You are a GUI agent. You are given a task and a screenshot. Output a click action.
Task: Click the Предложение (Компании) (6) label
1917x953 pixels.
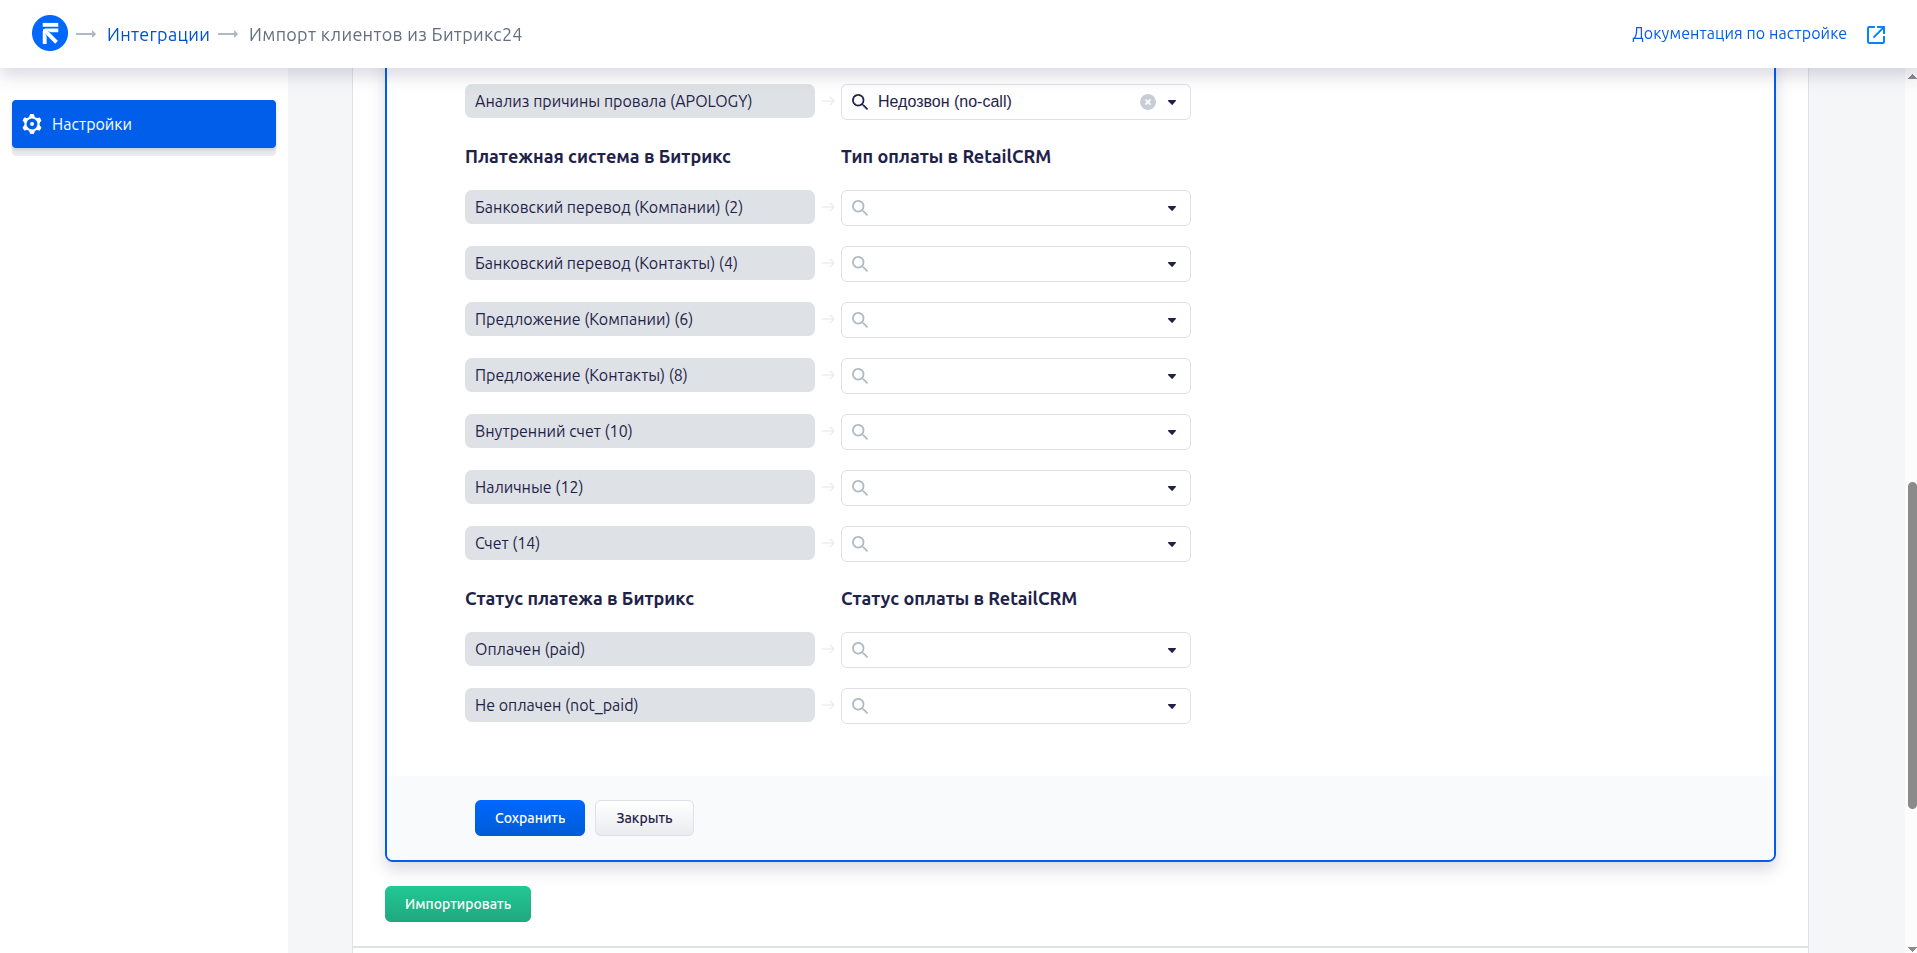(640, 319)
